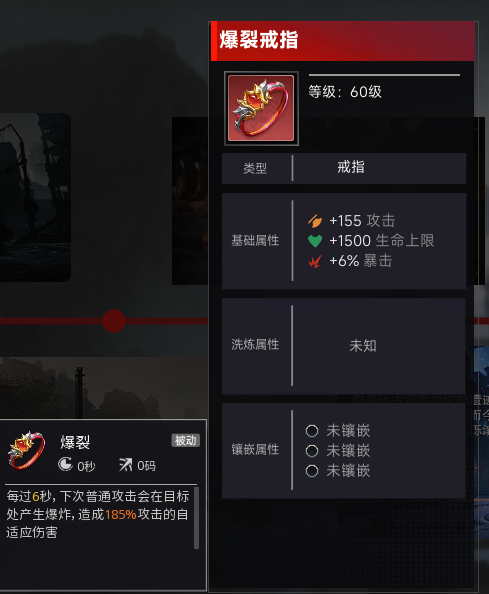This screenshot has height=594, width=489.
Task: Click the green heart health icon
Action: tap(315, 241)
